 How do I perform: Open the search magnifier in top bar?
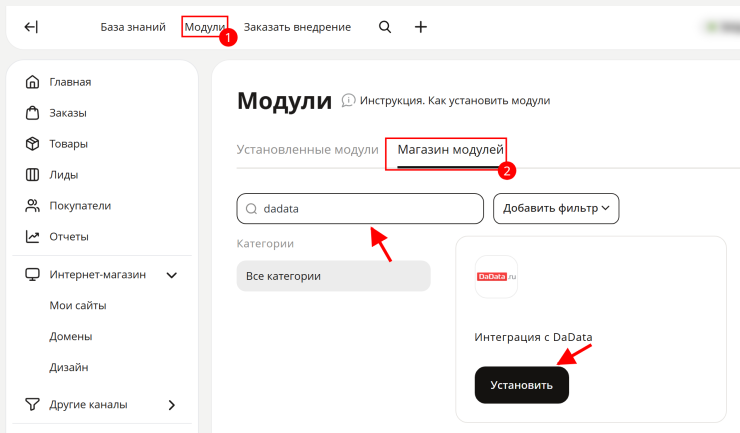coord(385,27)
